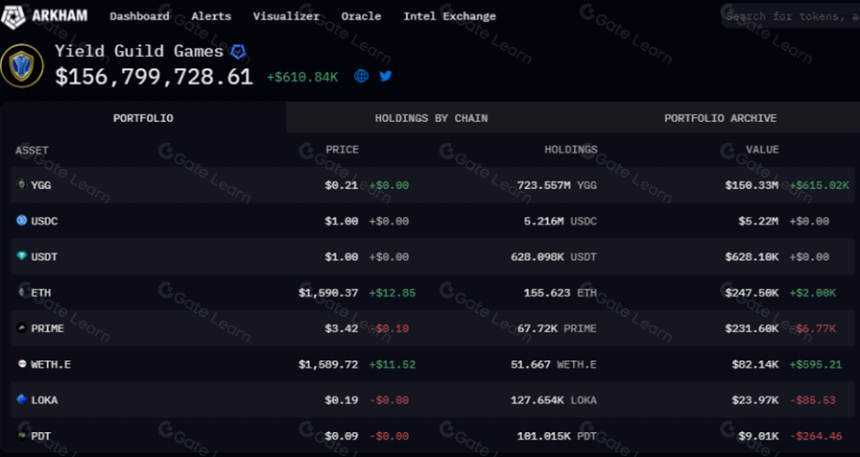Switch to the Holdings By Chain tab
The image size is (860, 457).
(431, 118)
